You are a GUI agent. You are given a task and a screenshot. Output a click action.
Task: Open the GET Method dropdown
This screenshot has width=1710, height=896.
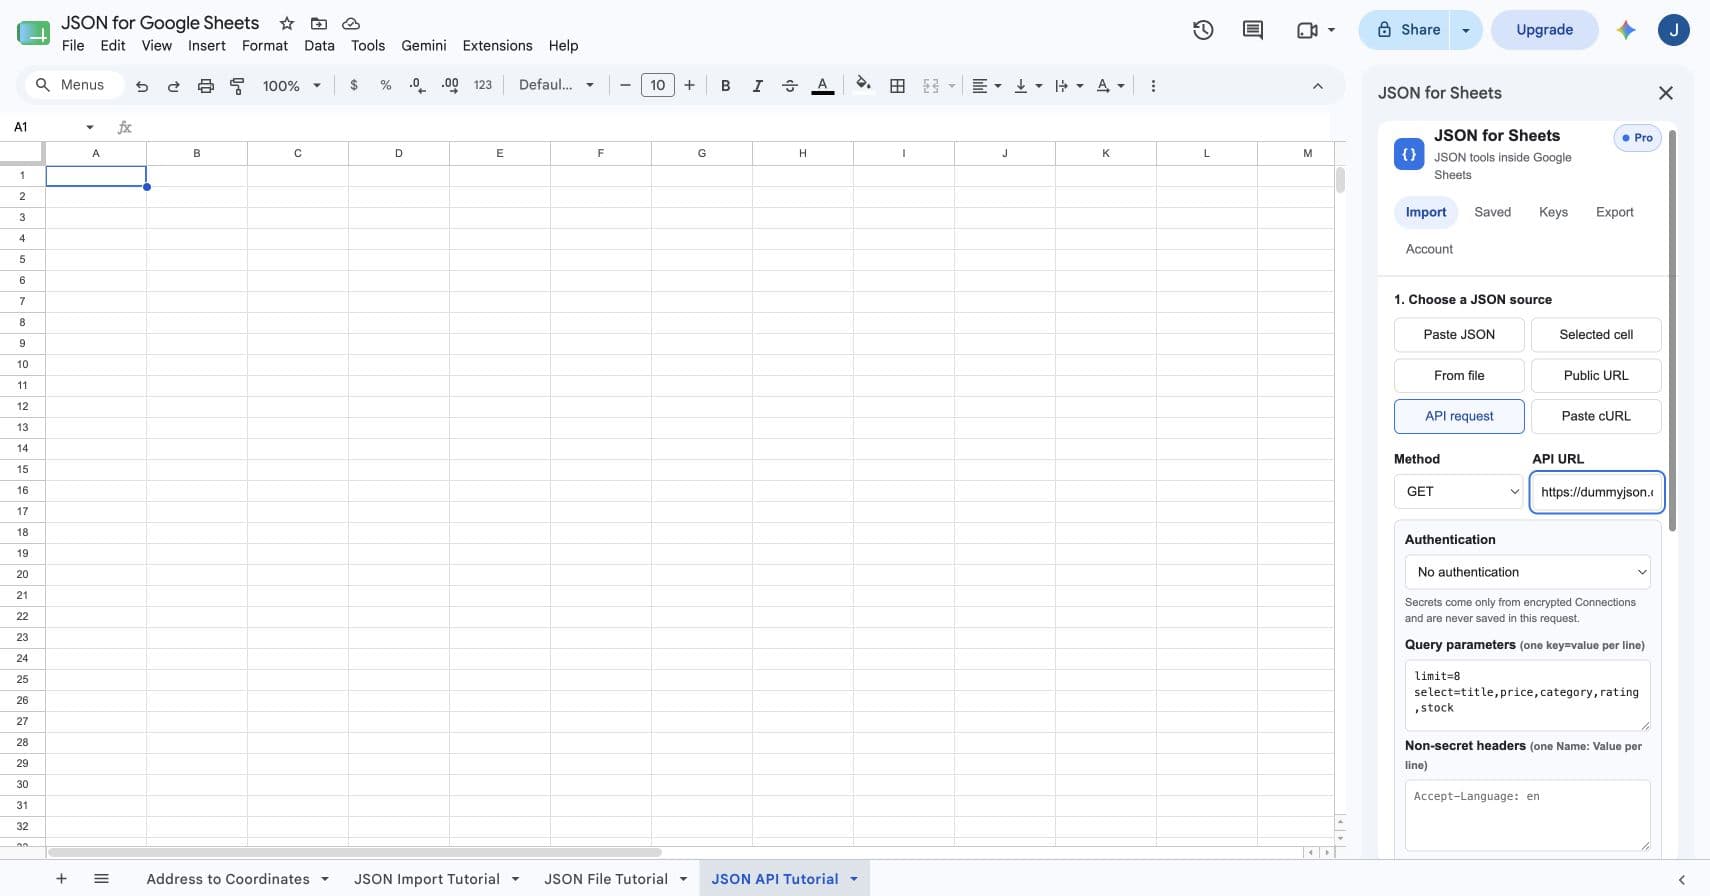pos(1459,492)
